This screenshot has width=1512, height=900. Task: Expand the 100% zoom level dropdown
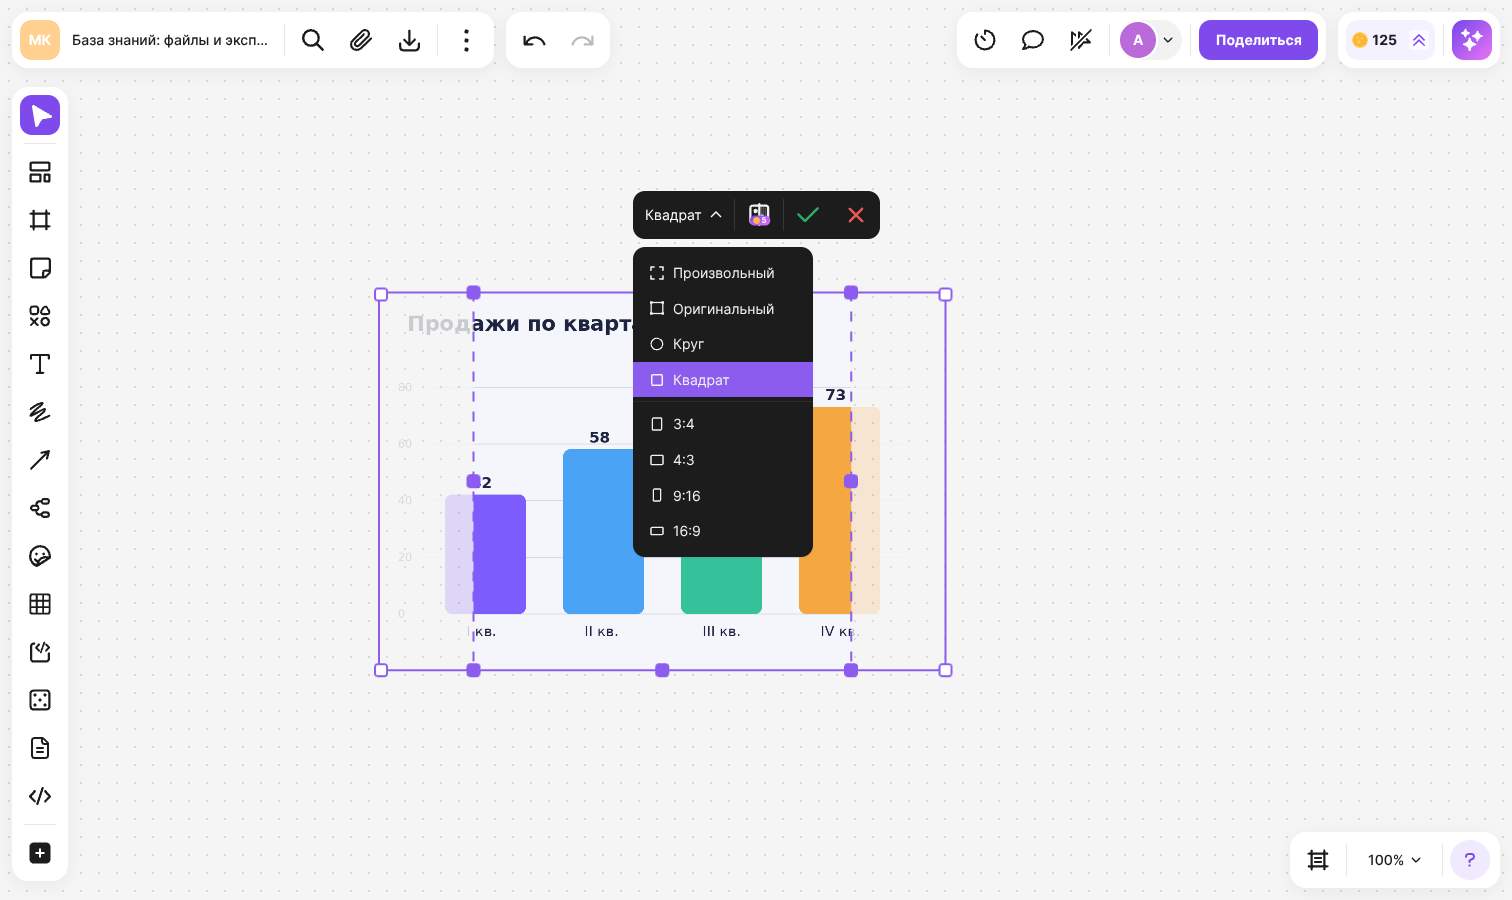[1394, 860]
